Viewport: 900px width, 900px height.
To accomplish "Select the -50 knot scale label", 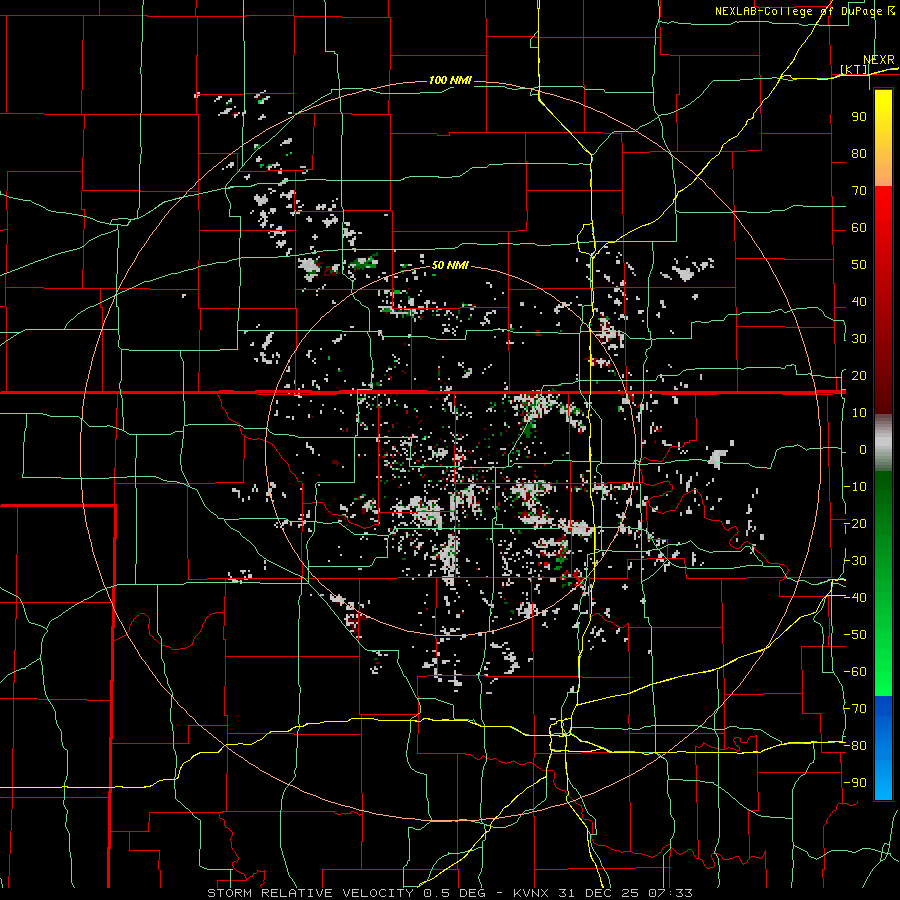I will click(x=855, y=635).
